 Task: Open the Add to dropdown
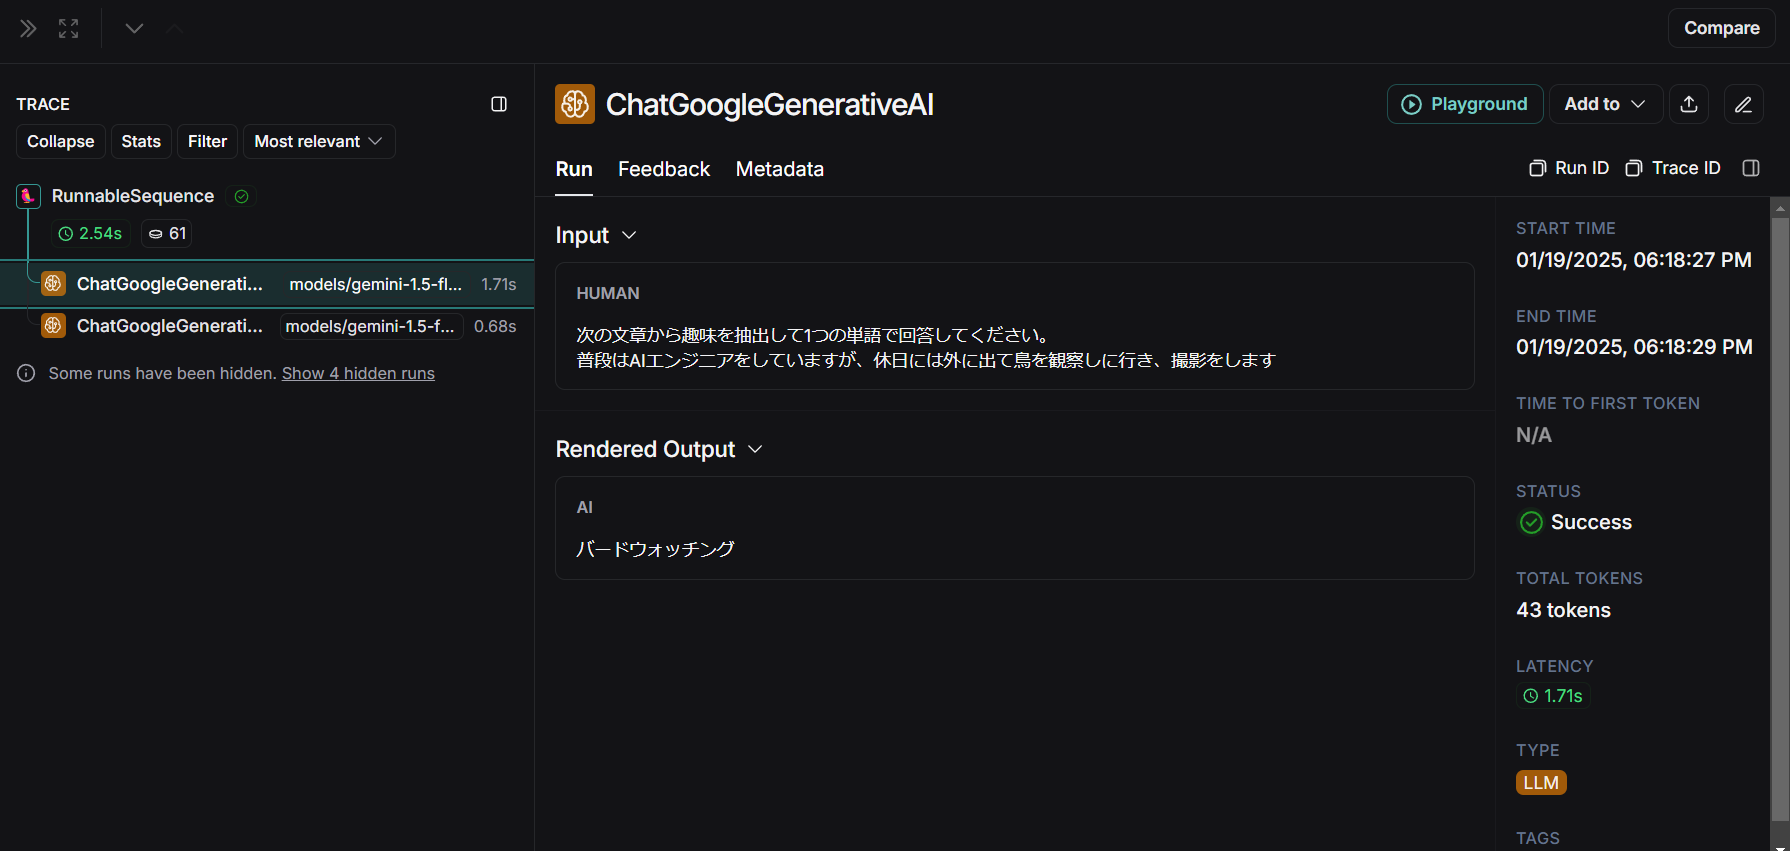(x=1606, y=104)
